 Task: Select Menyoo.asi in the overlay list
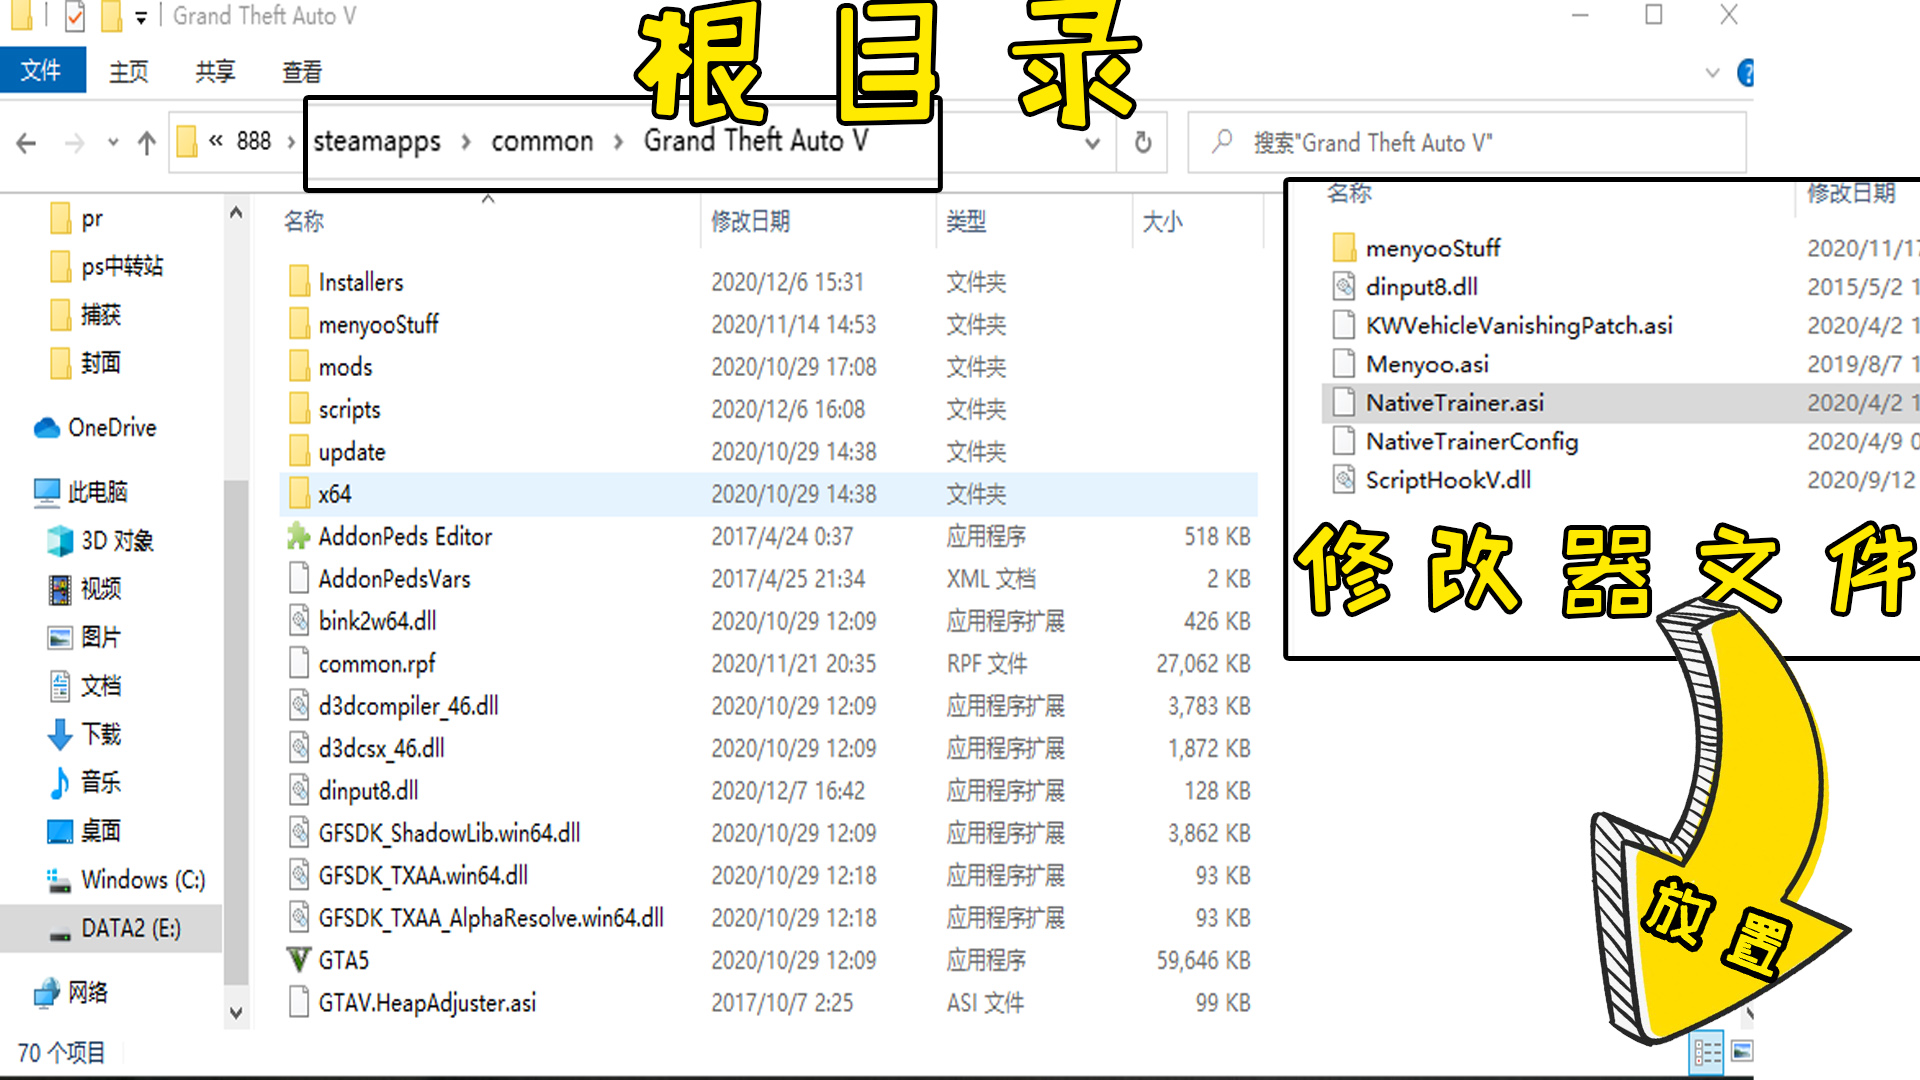(x=1427, y=364)
